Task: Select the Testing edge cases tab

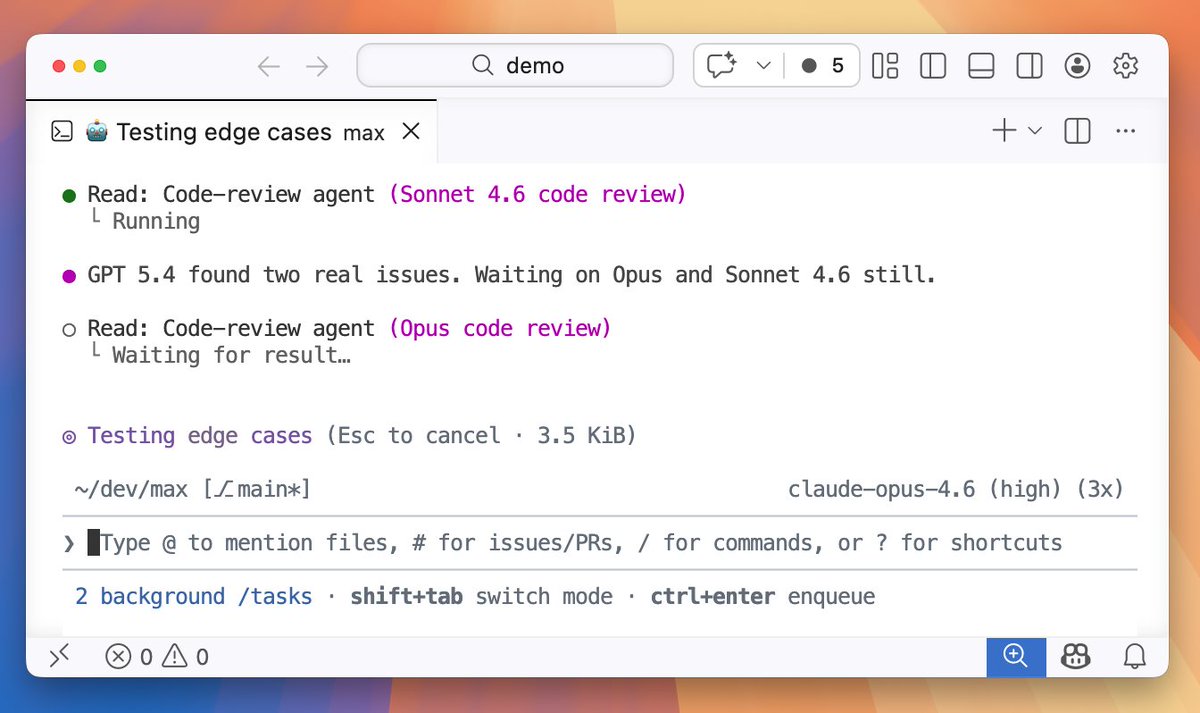Action: [x=232, y=131]
